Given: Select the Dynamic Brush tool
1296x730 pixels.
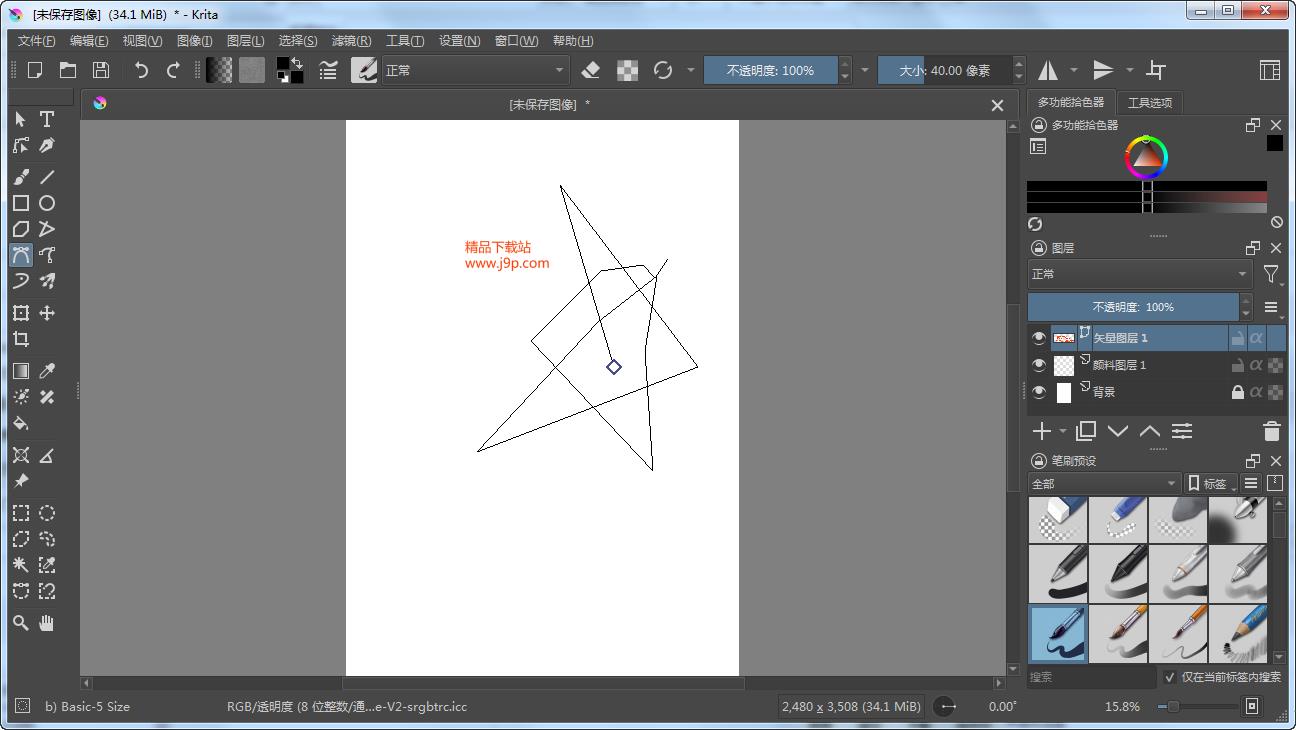Looking at the screenshot, I should pyautogui.click(x=21, y=281).
